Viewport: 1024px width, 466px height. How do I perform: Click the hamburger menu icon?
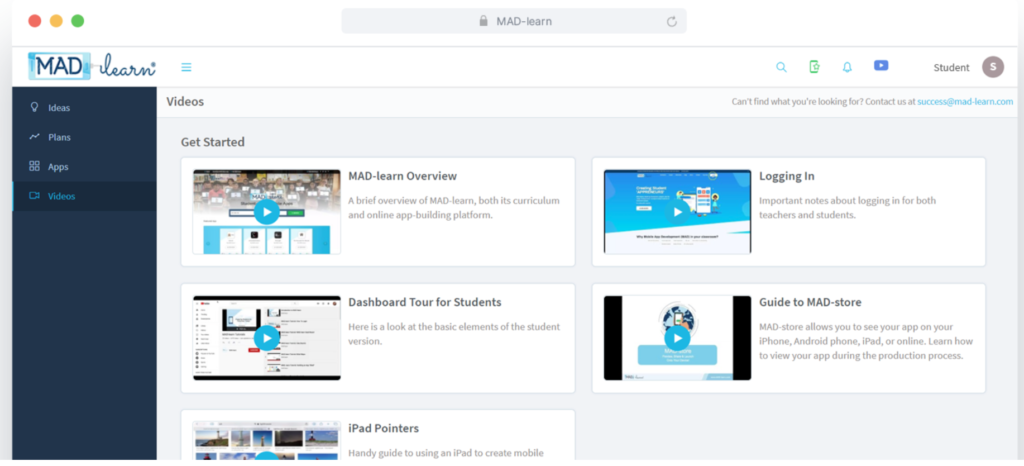pos(186,68)
